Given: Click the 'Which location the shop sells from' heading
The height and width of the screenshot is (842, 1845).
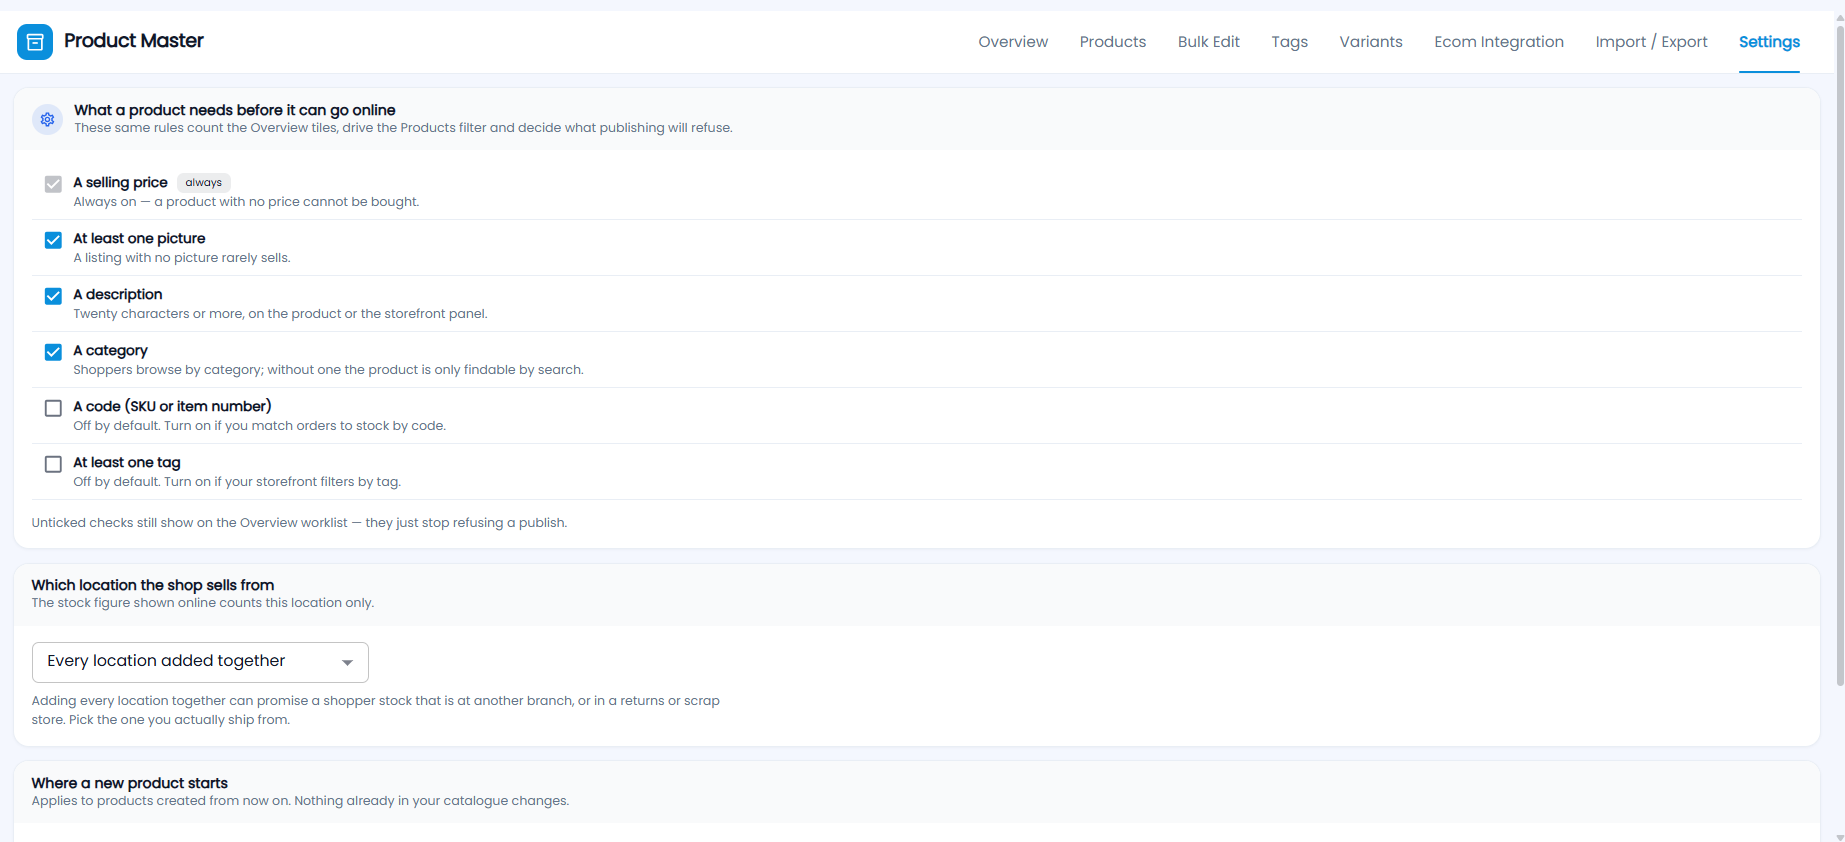Looking at the screenshot, I should 153,585.
